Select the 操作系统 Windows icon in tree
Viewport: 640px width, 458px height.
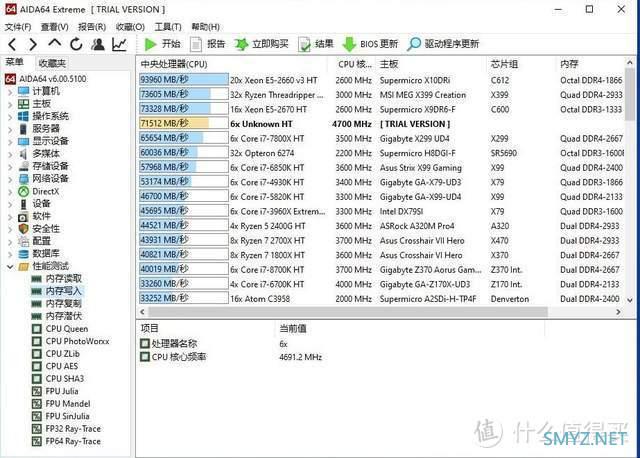point(24,116)
